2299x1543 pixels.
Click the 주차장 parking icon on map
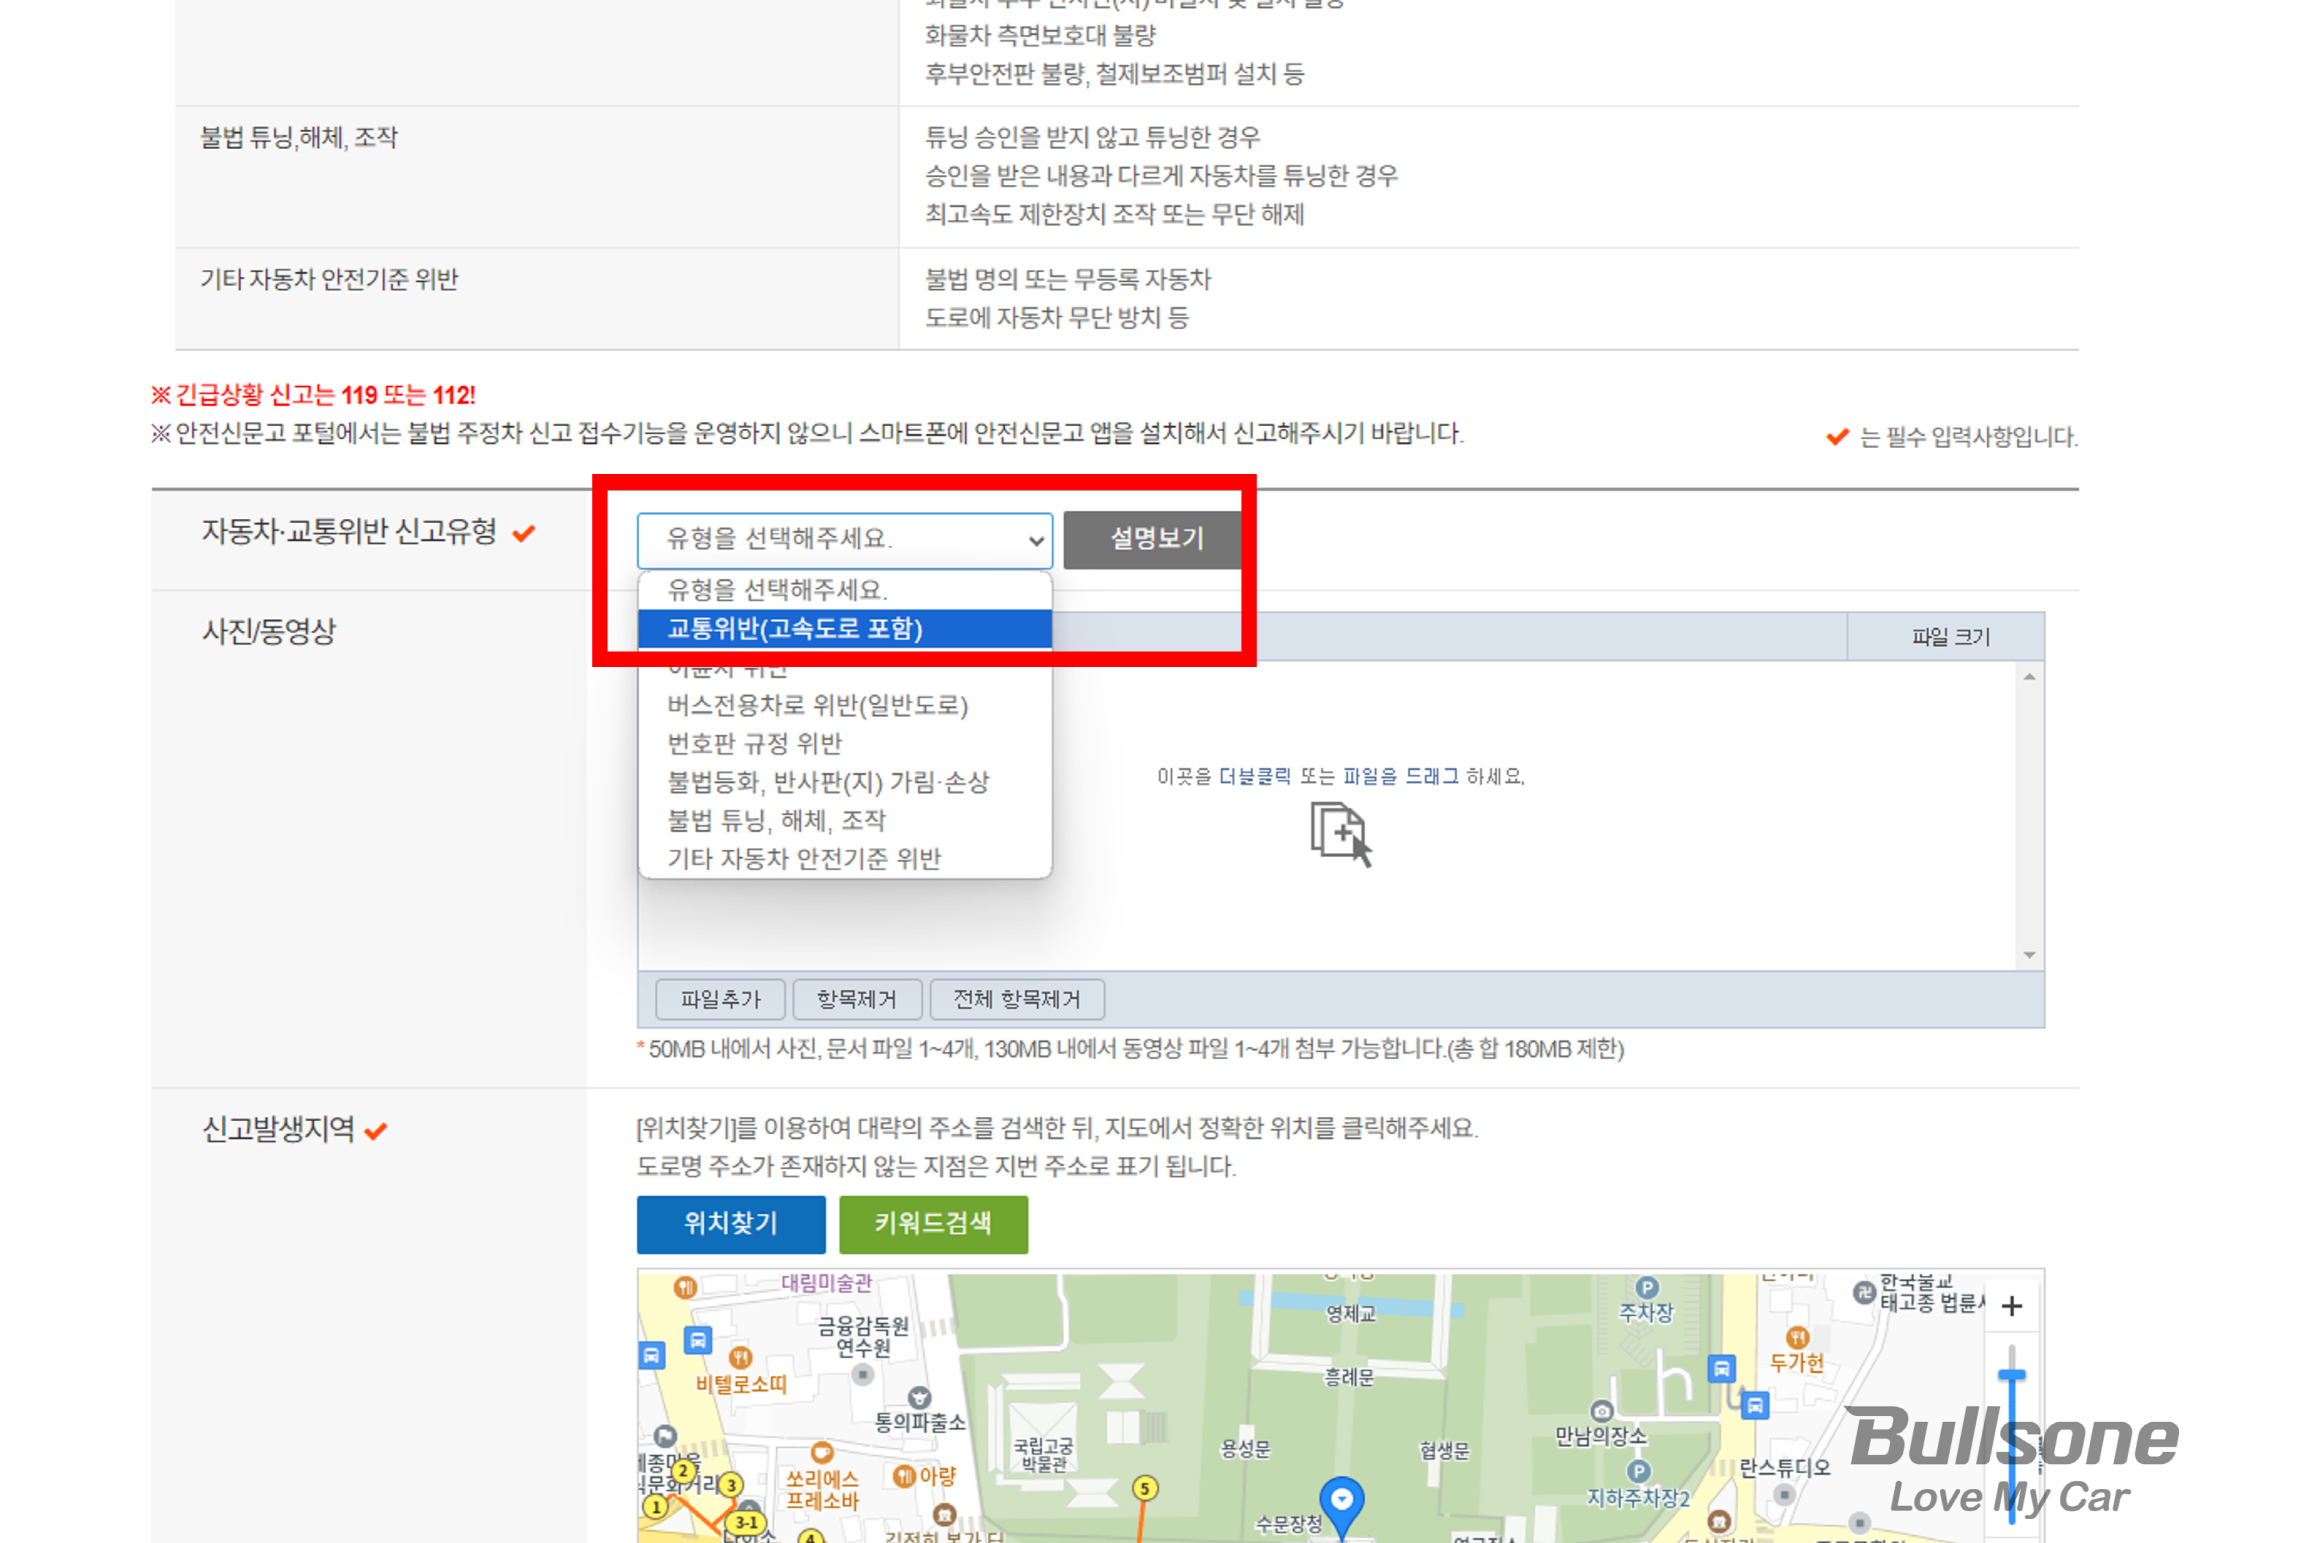coord(1646,1287)
